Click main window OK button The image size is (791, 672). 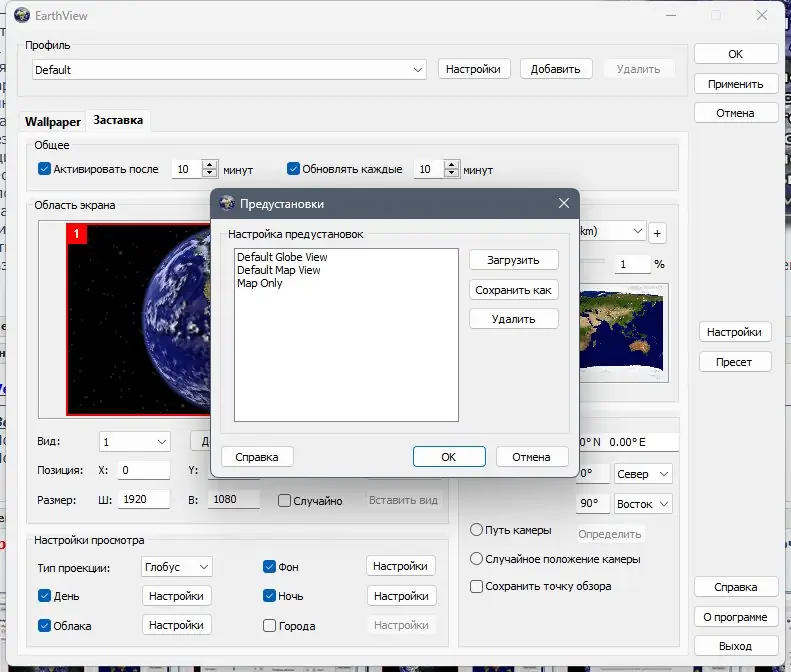click(736, 54)
